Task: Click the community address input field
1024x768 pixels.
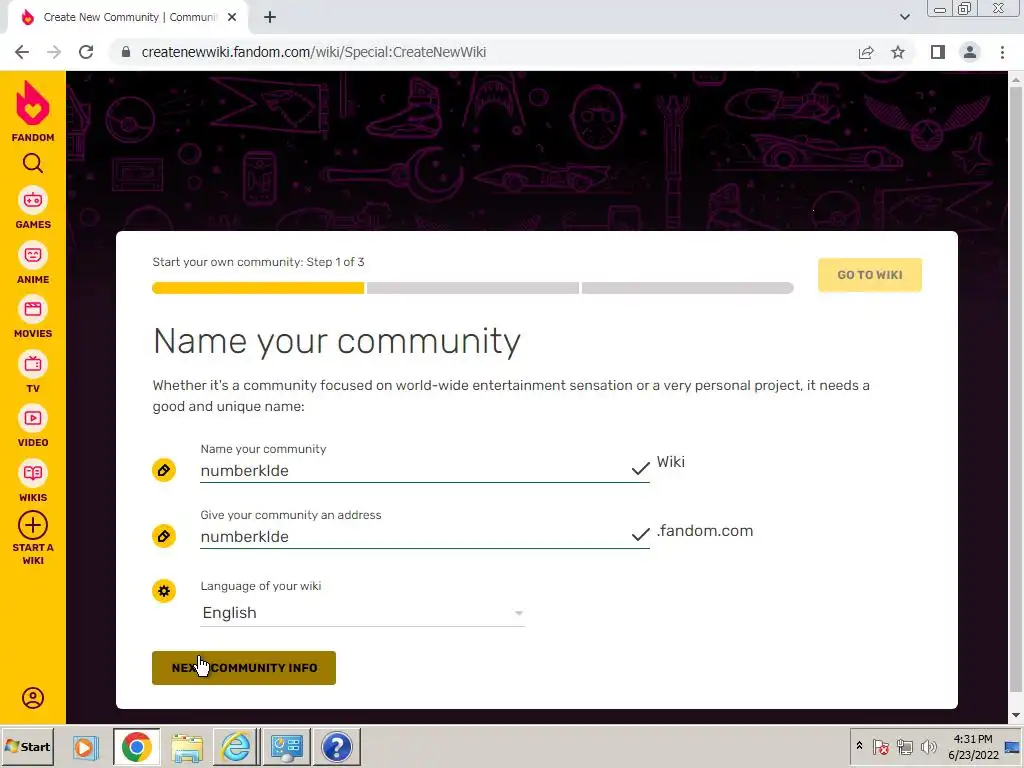Action: (424, 536)
